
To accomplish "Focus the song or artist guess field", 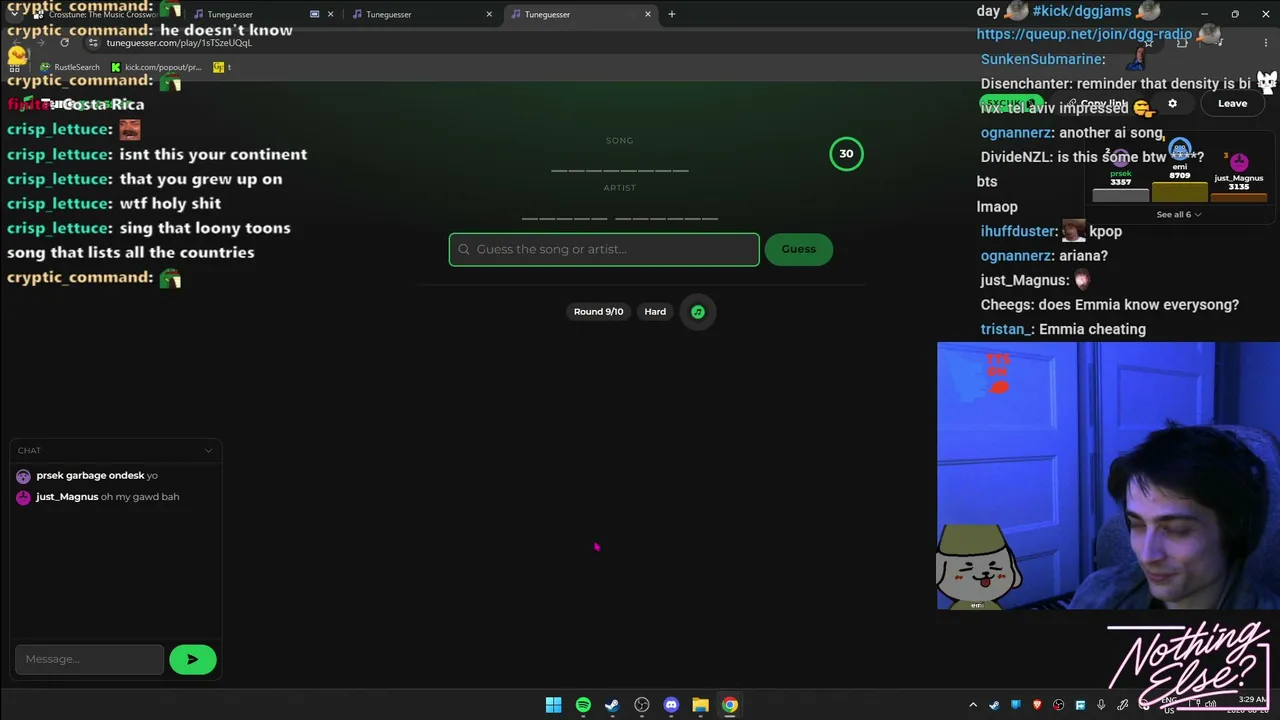I will pyautogui.click(x=604, y=249).
